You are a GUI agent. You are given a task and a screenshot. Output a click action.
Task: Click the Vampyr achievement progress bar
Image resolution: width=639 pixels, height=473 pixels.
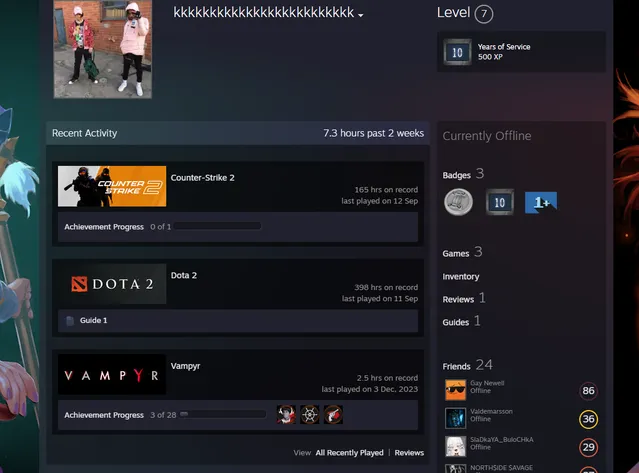pyautogui.click(x=223, y=414)
